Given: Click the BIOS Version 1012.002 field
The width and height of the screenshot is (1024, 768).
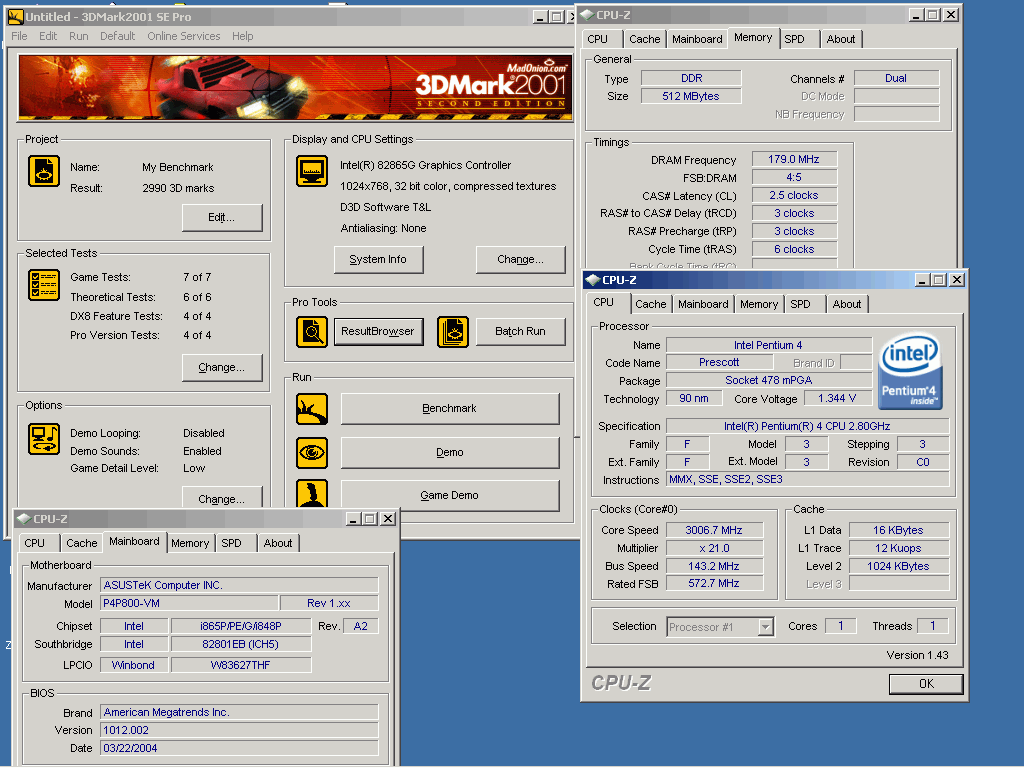Looking at the screenshot, I should (x=239, y=730).
